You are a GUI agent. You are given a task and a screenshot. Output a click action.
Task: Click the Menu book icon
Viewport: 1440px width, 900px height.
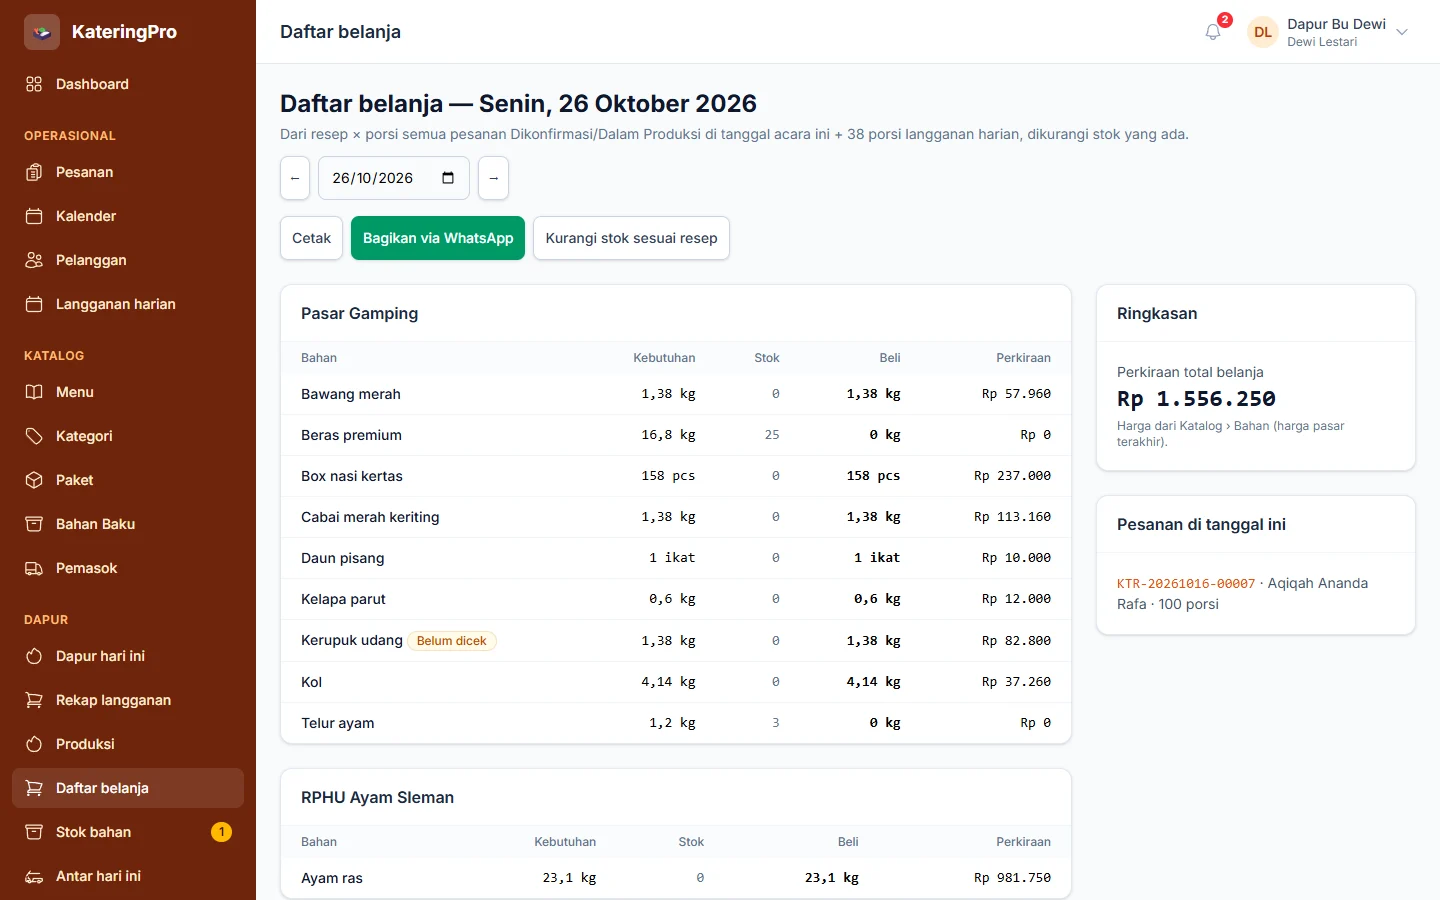(34, 392)
